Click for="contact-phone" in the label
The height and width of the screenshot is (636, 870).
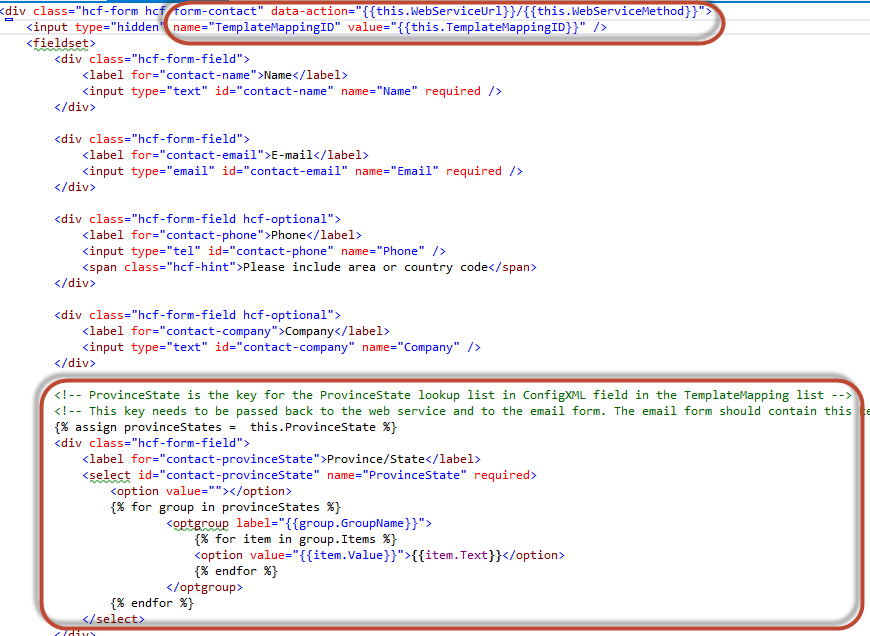click(197, 235)
